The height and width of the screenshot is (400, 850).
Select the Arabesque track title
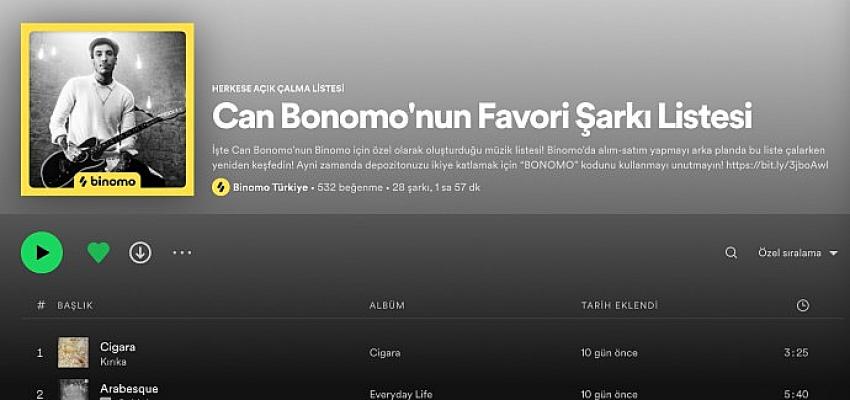tap(129, 389)
